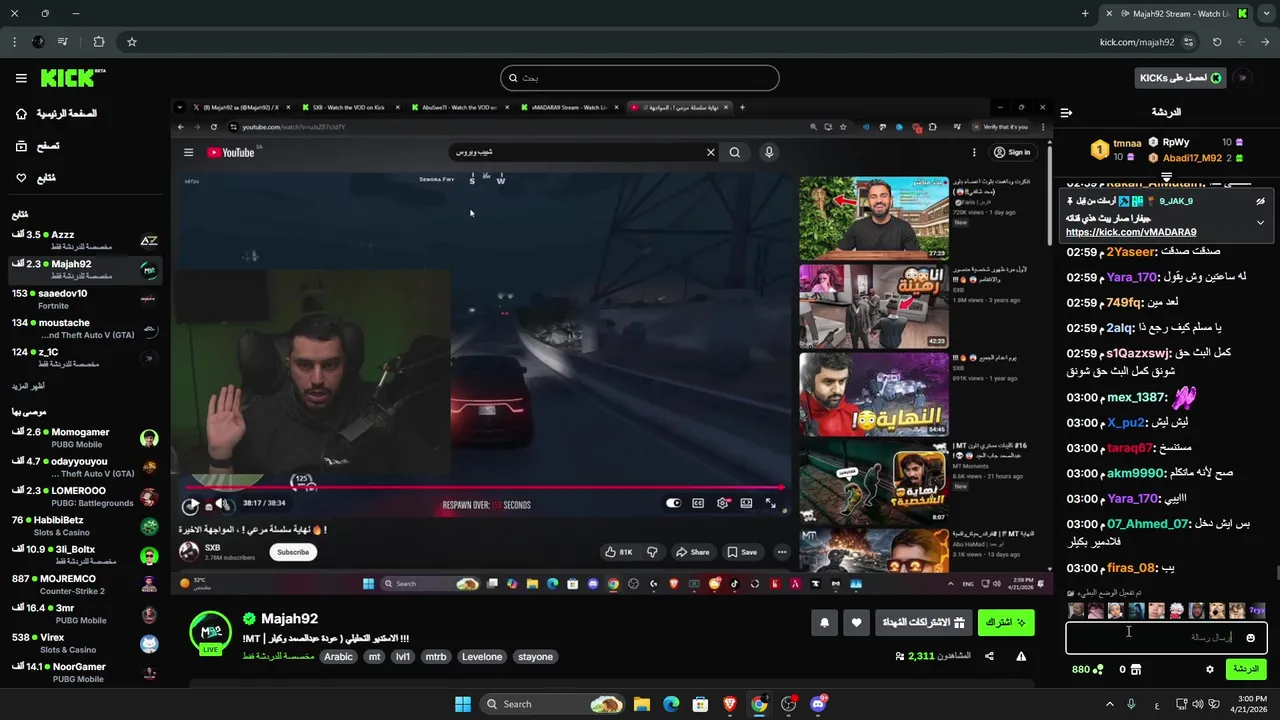Image resolution: width=1280 pixels, height=720 pixels.
Task: Open clock showing 3:00 PM
Action: (1251, 704)
